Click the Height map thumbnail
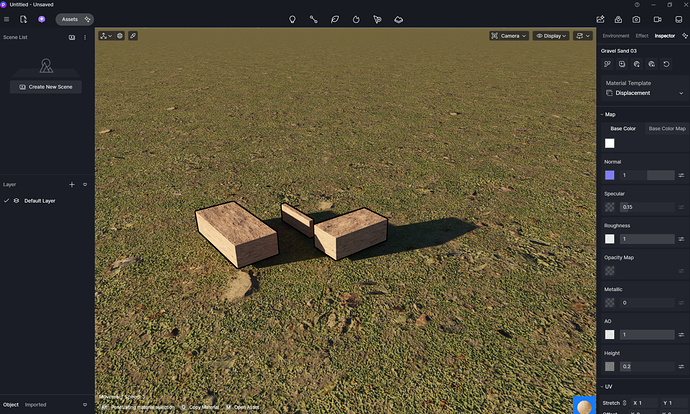This screenshot has width=690, height=414. 609,366
